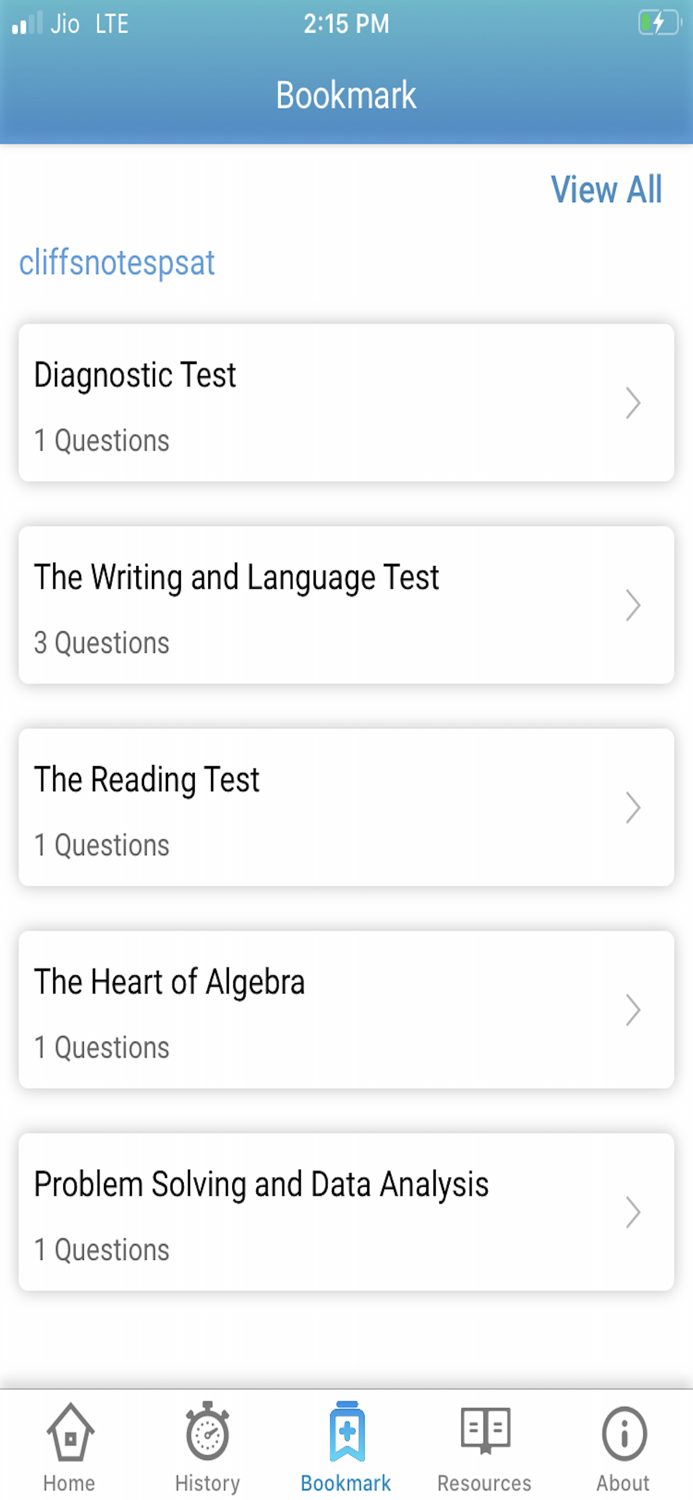Go to the Resources tab

coord(484,1445)
